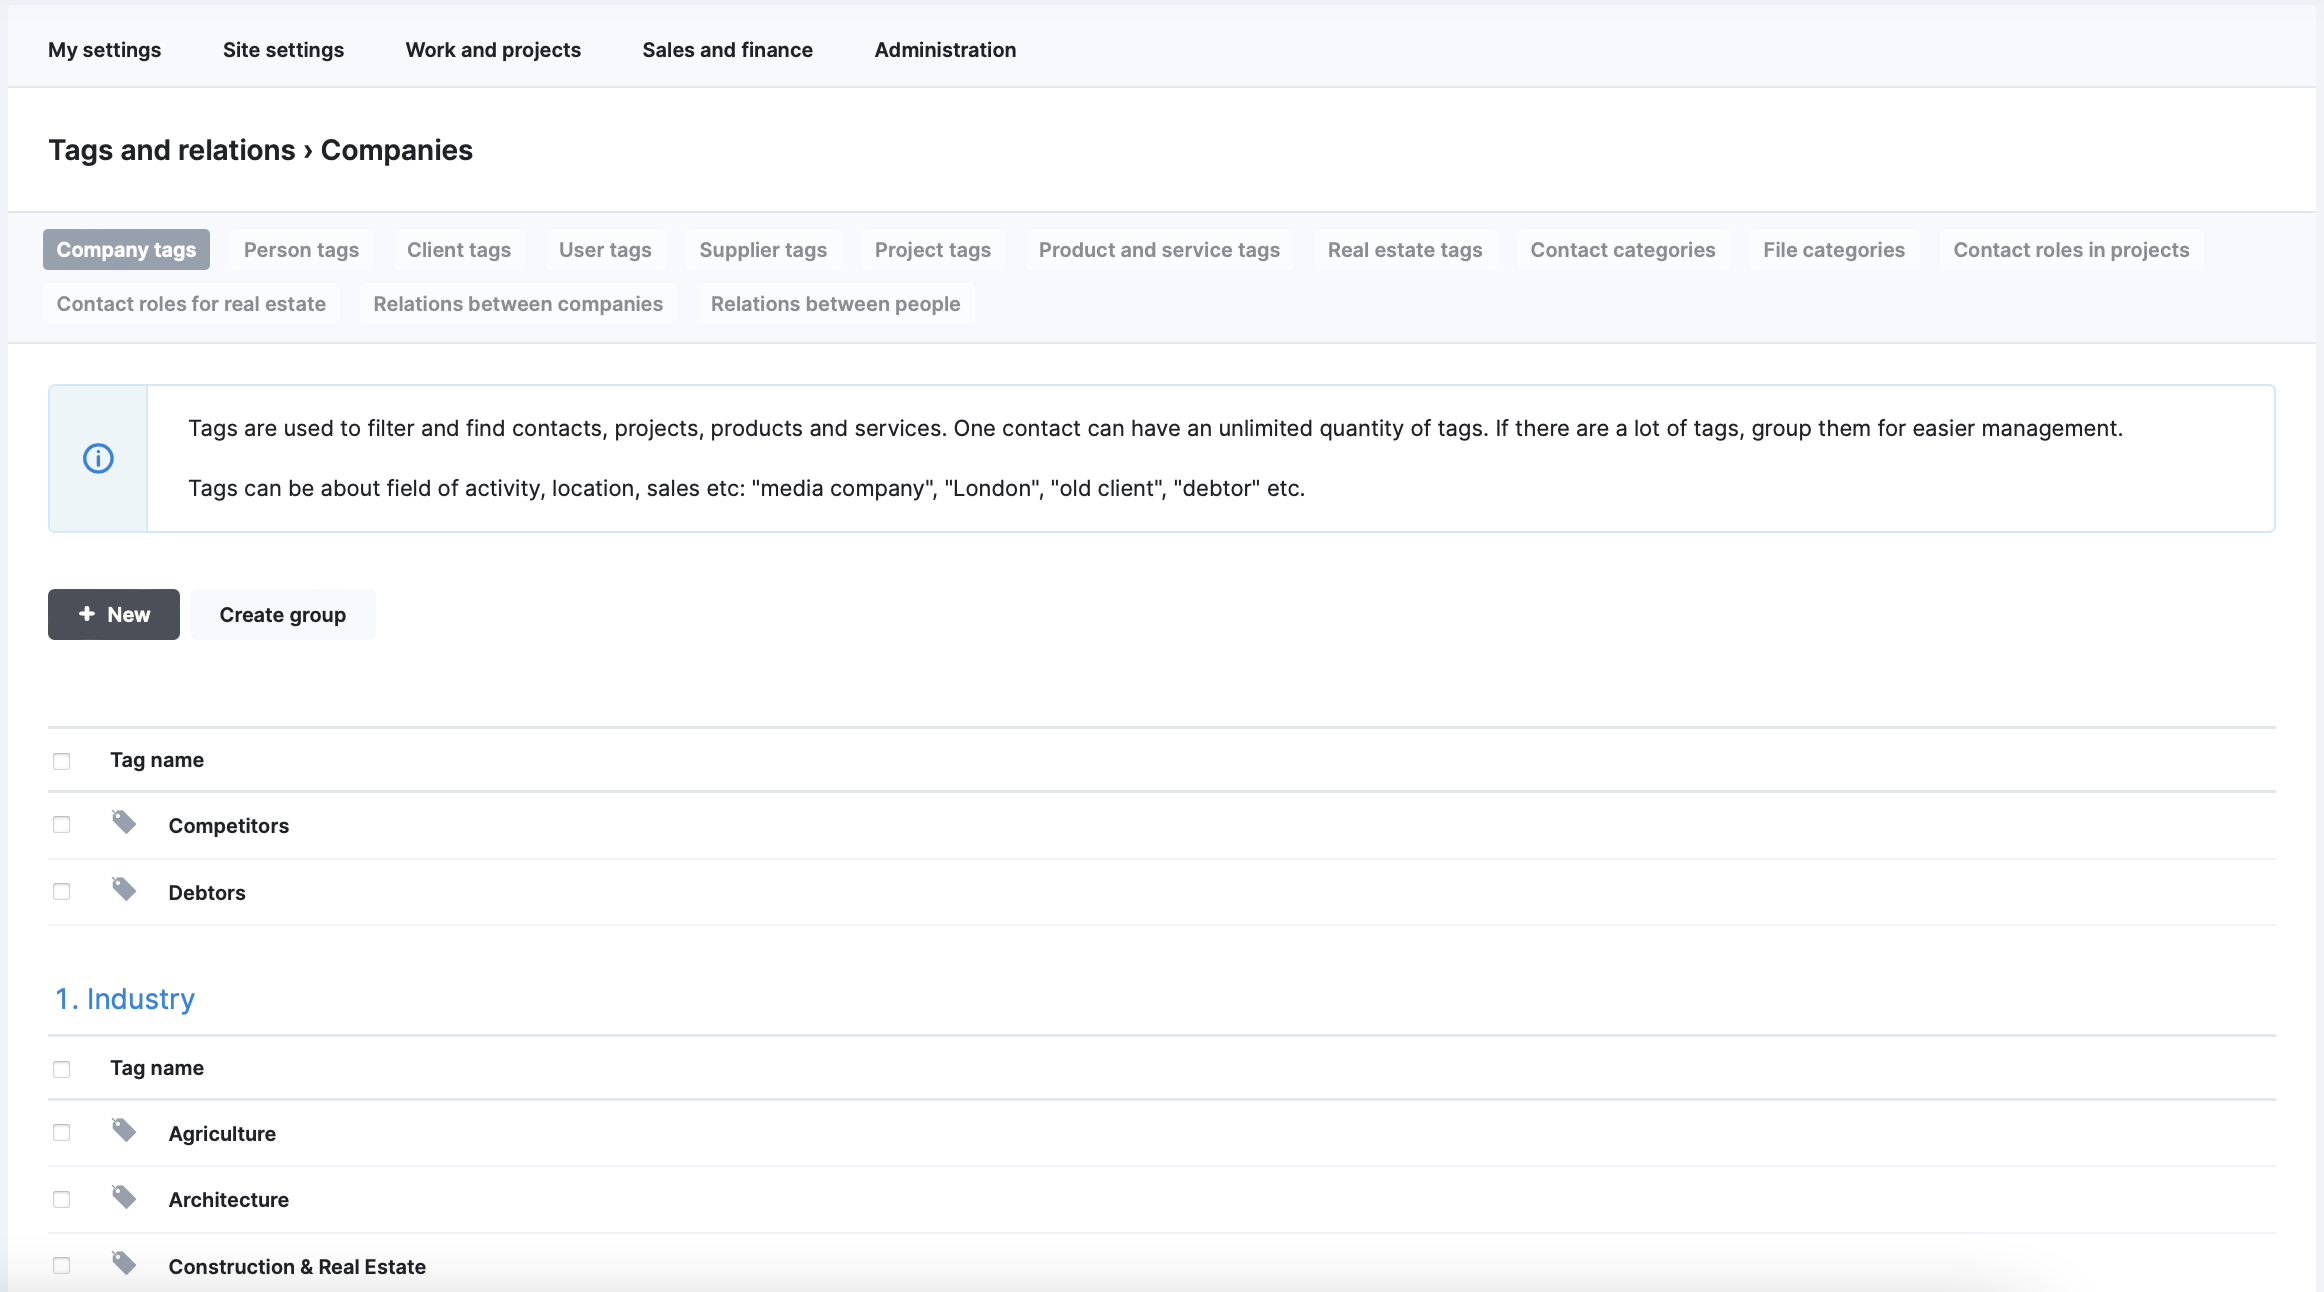Click the plus icon on the New button
This screenshot has height=1292, width=2324.
[86, 614]
